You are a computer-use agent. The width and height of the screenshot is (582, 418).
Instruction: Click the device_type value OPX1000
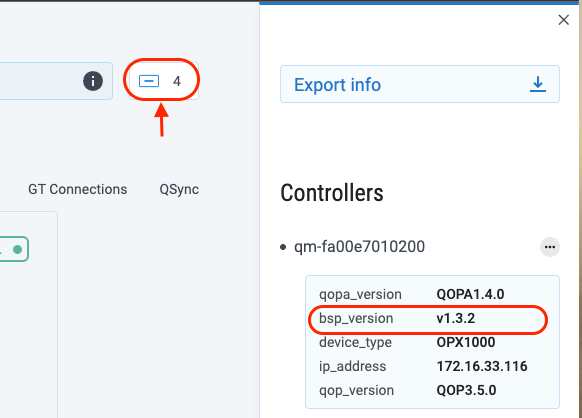pos(466,342)
